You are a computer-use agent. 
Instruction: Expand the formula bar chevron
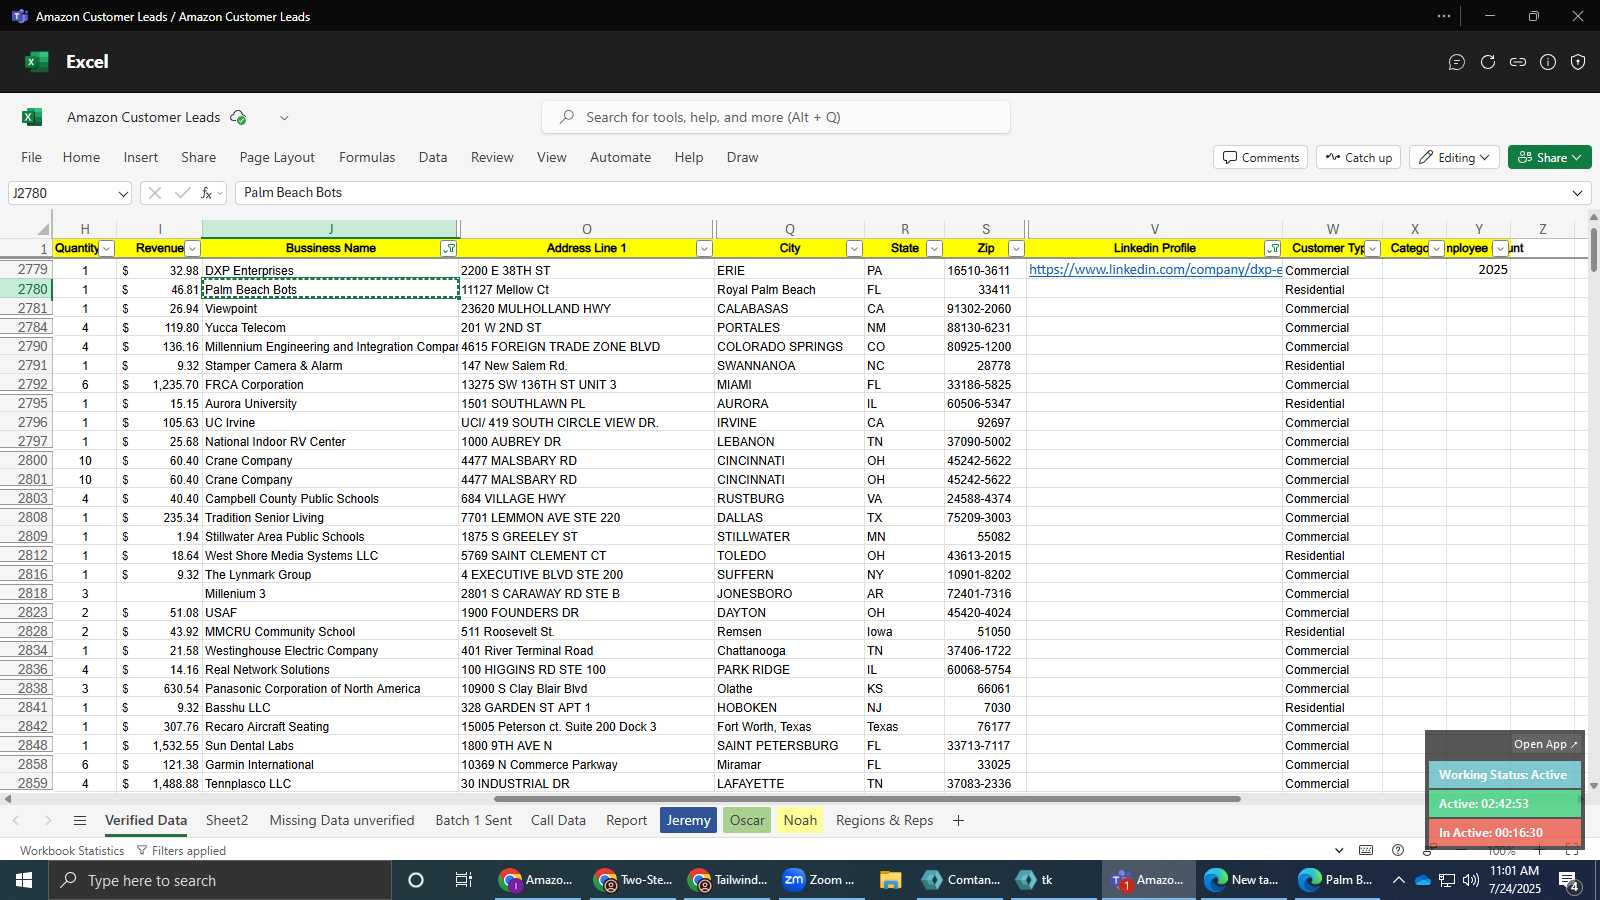1578,193
